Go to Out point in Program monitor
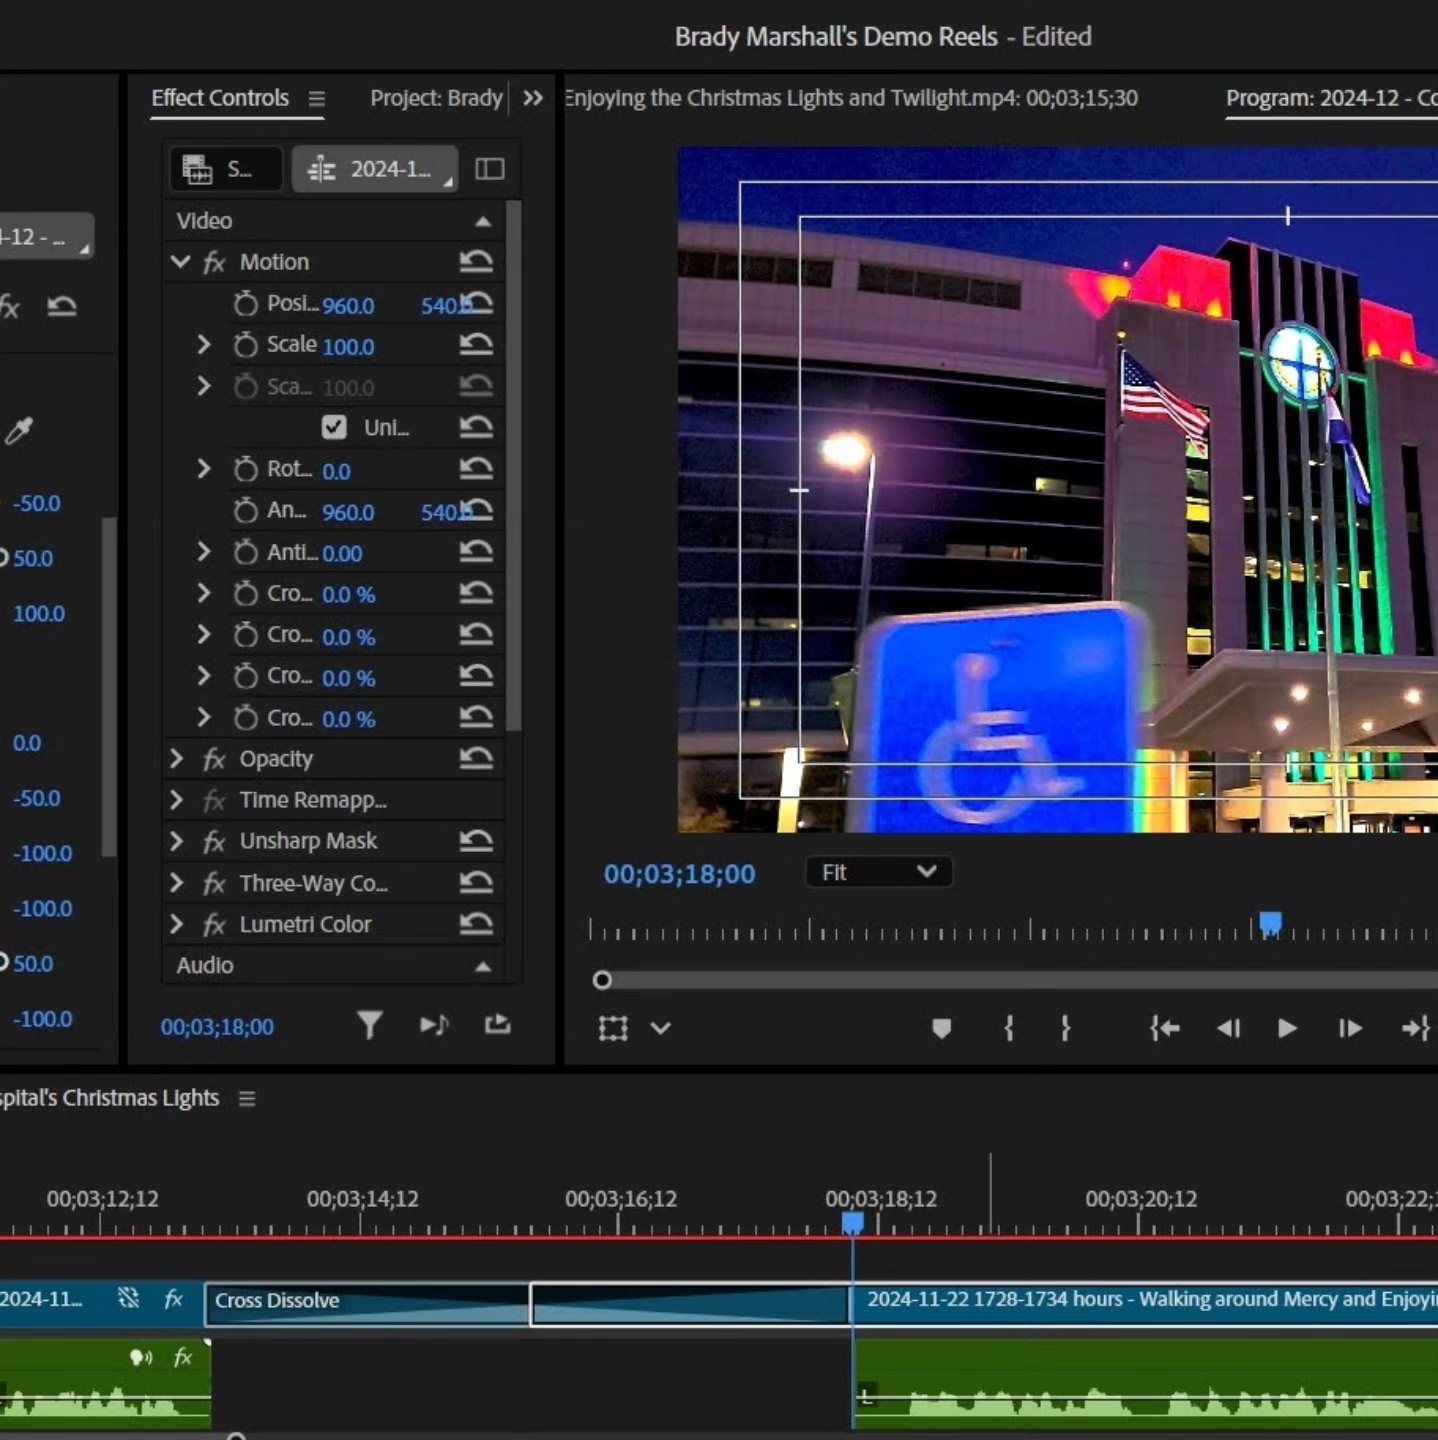1438x1440 pixels. point(1416,1028)
